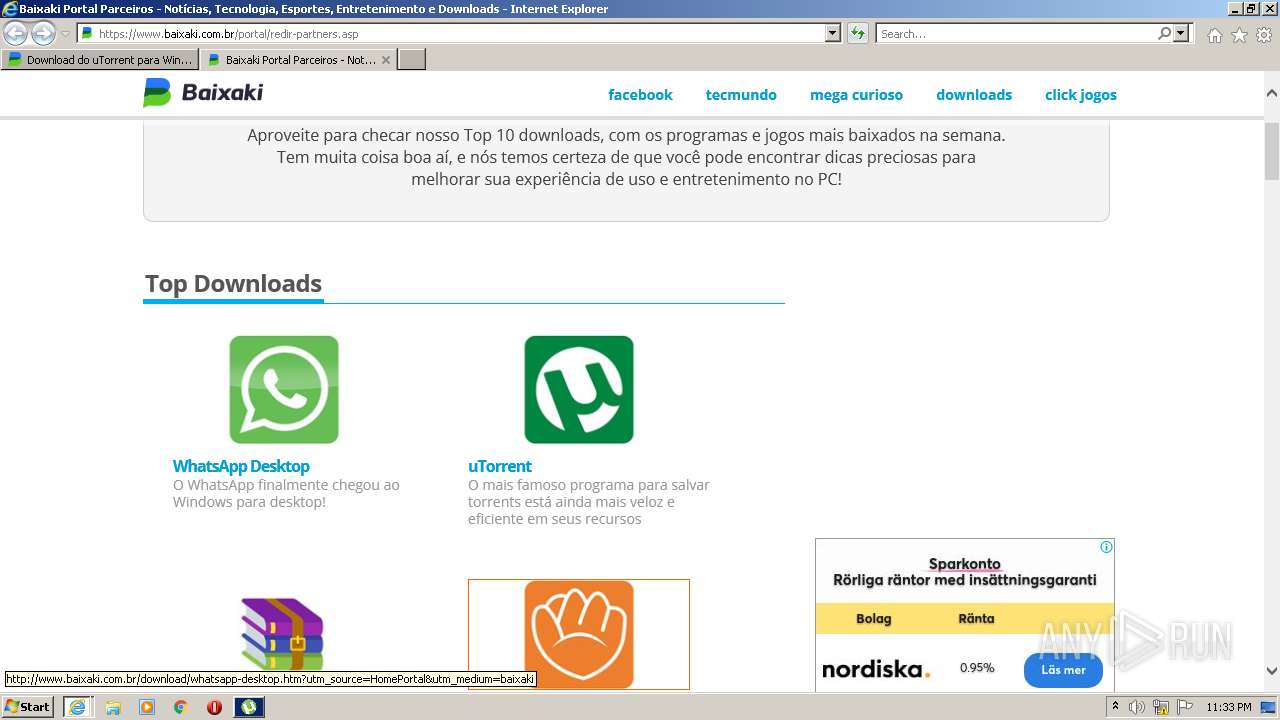This screenshot has width=1280, height=720.
Task: Open the uTorrent app icon
Action: click(579, 389)
